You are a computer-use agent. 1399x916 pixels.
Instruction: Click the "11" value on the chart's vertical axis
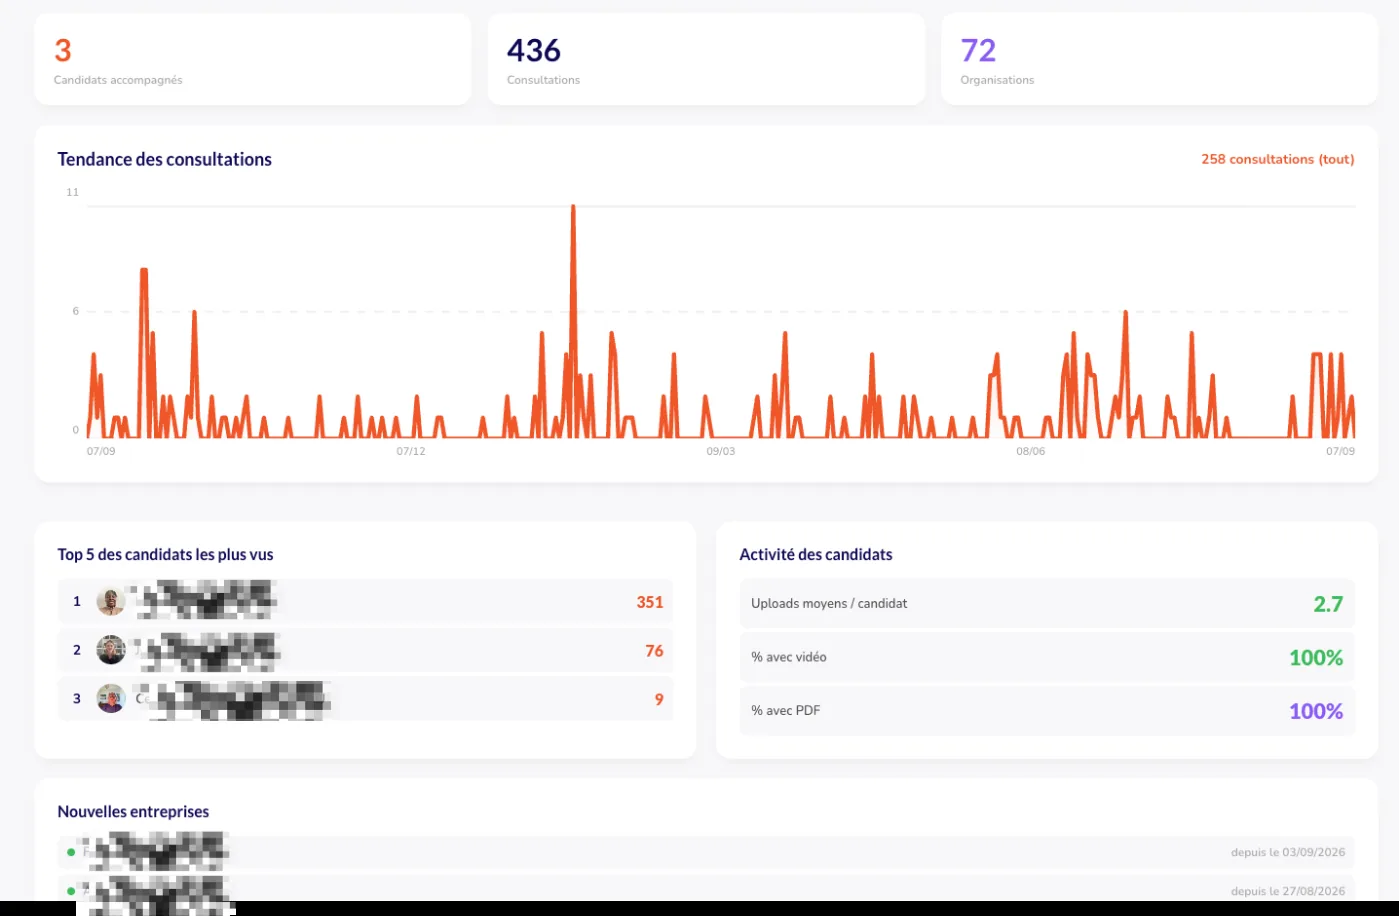(72, 192)
